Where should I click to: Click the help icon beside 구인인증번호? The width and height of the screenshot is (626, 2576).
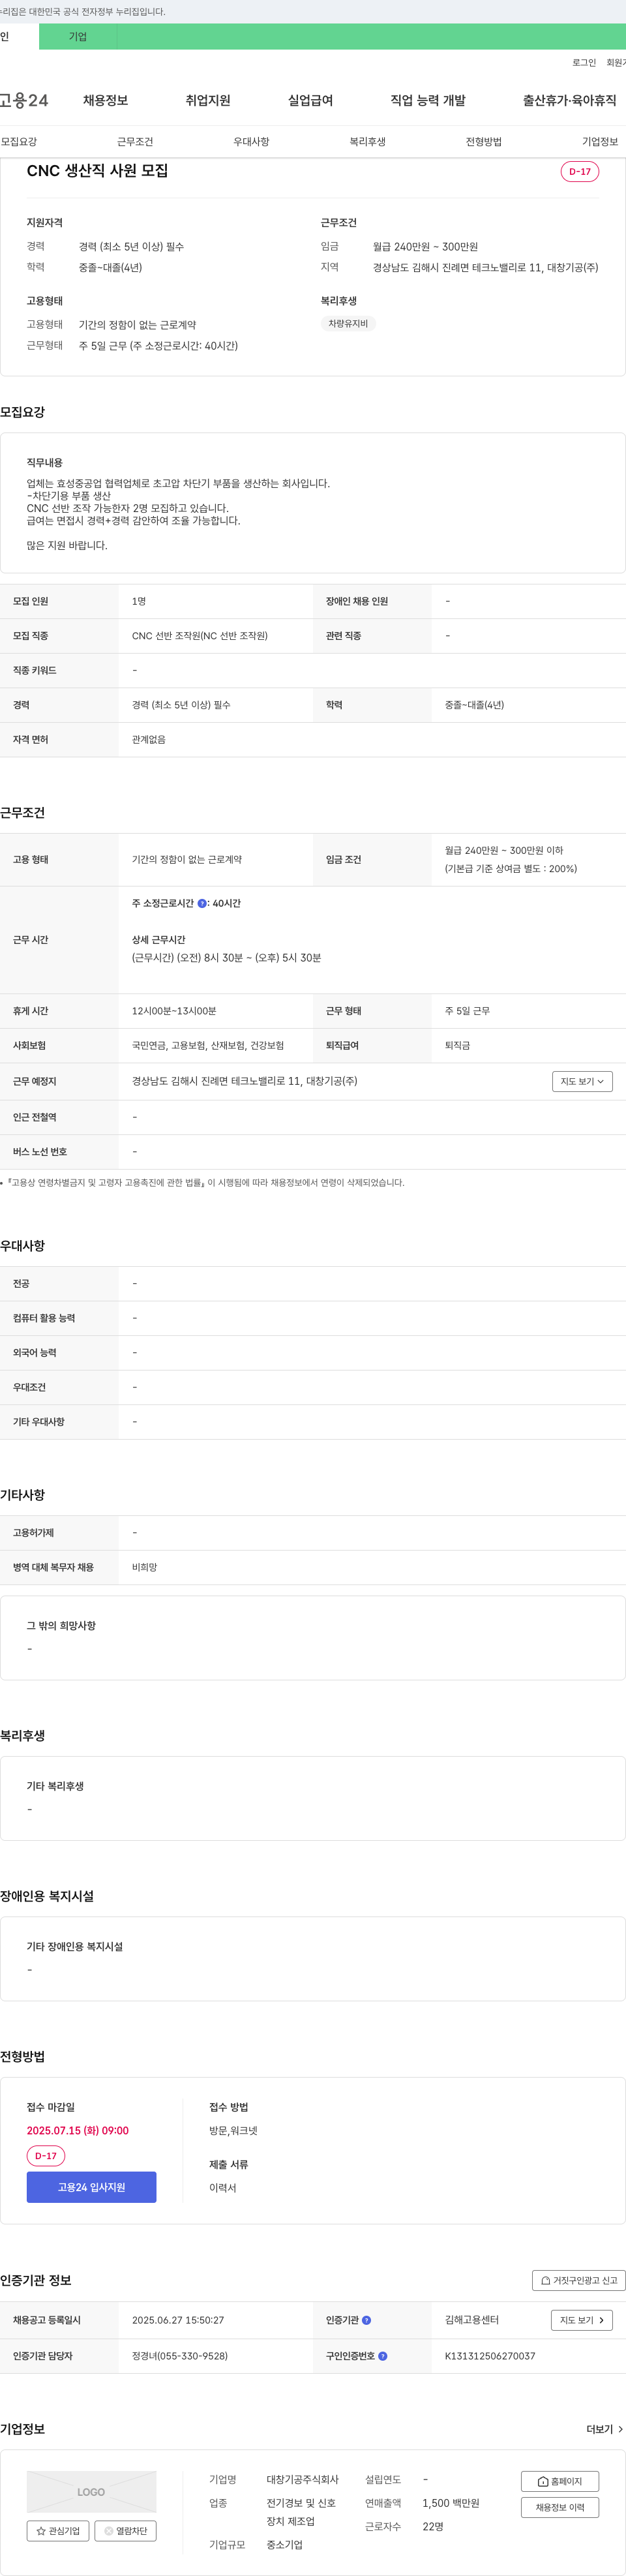(382, 2356)
